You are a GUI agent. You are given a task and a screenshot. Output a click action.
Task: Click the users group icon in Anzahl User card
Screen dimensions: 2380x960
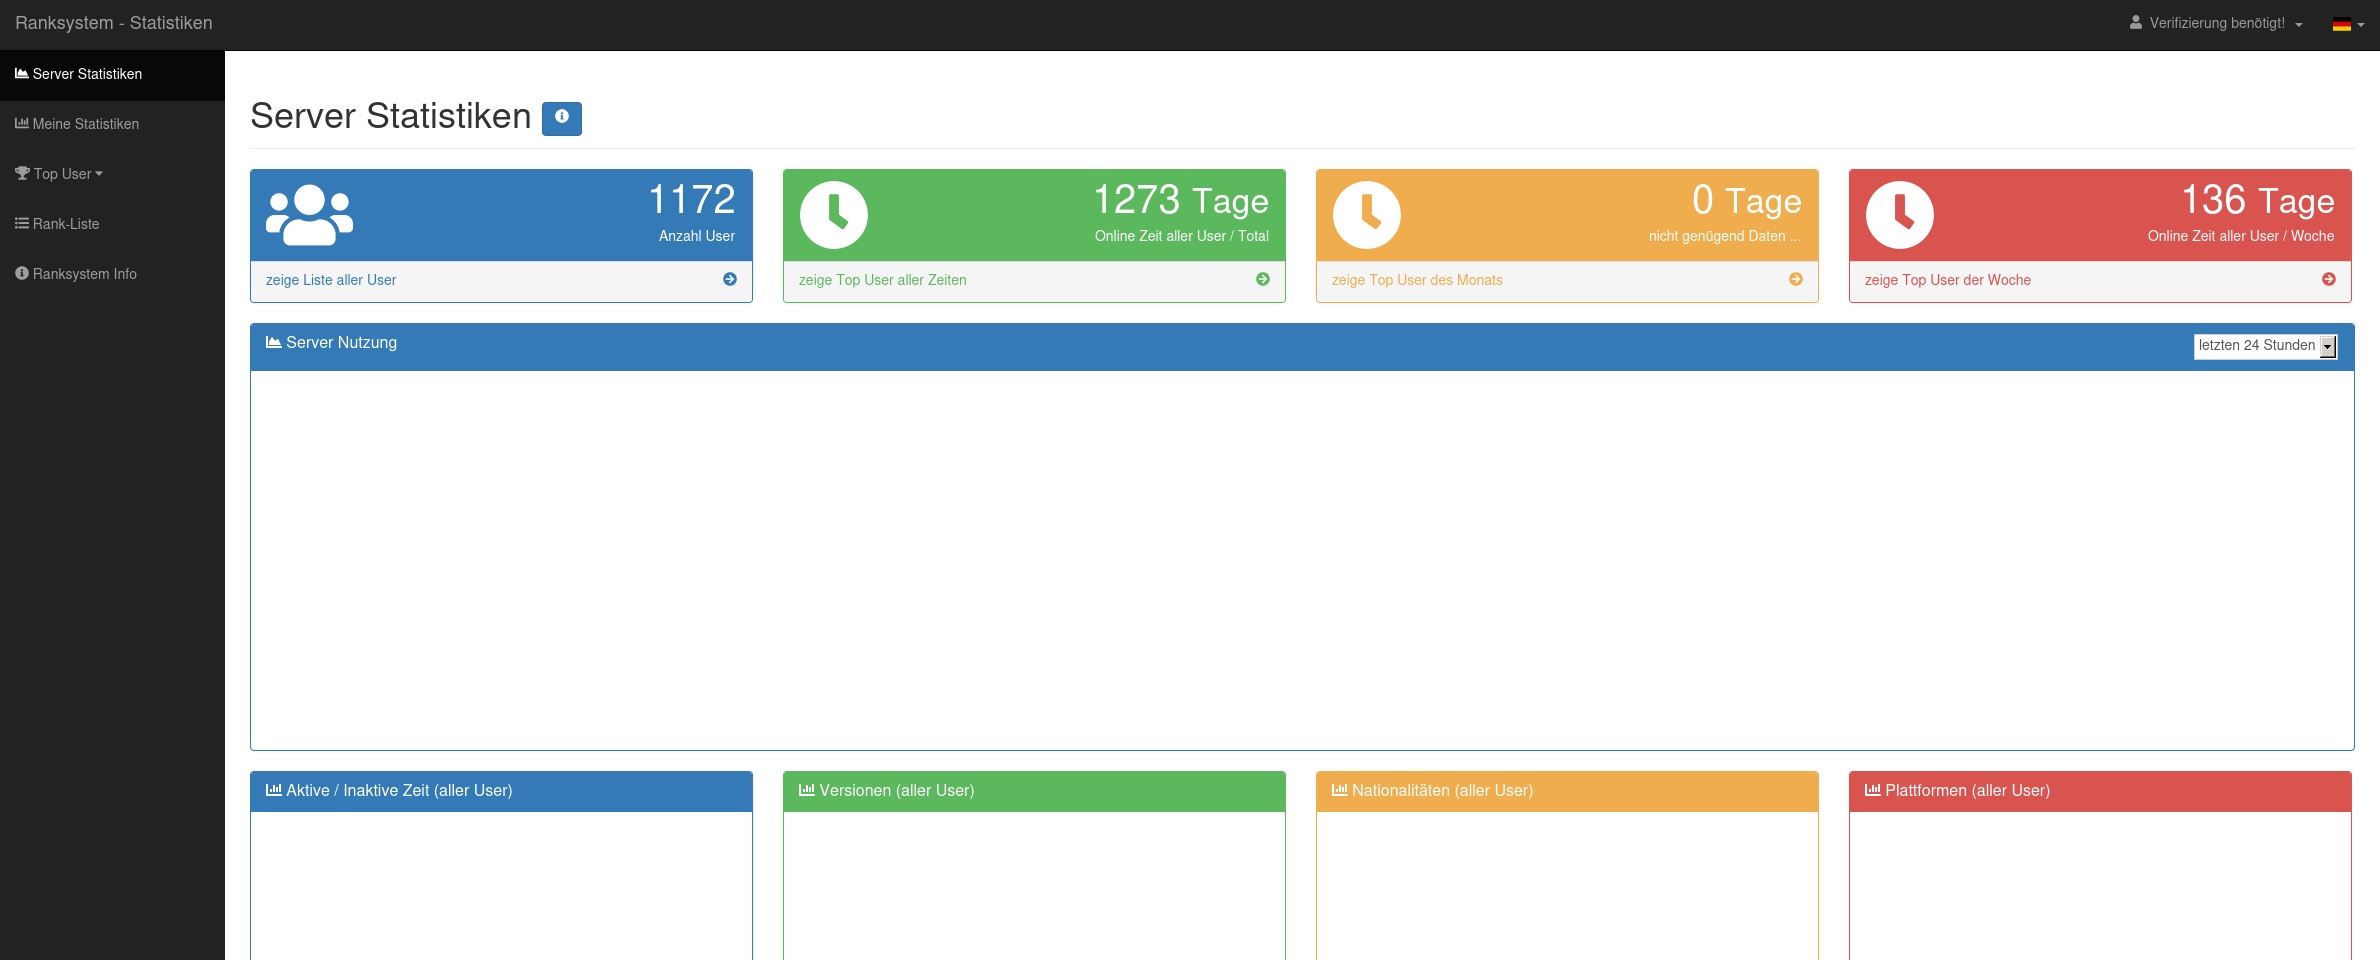pos(309,215)
